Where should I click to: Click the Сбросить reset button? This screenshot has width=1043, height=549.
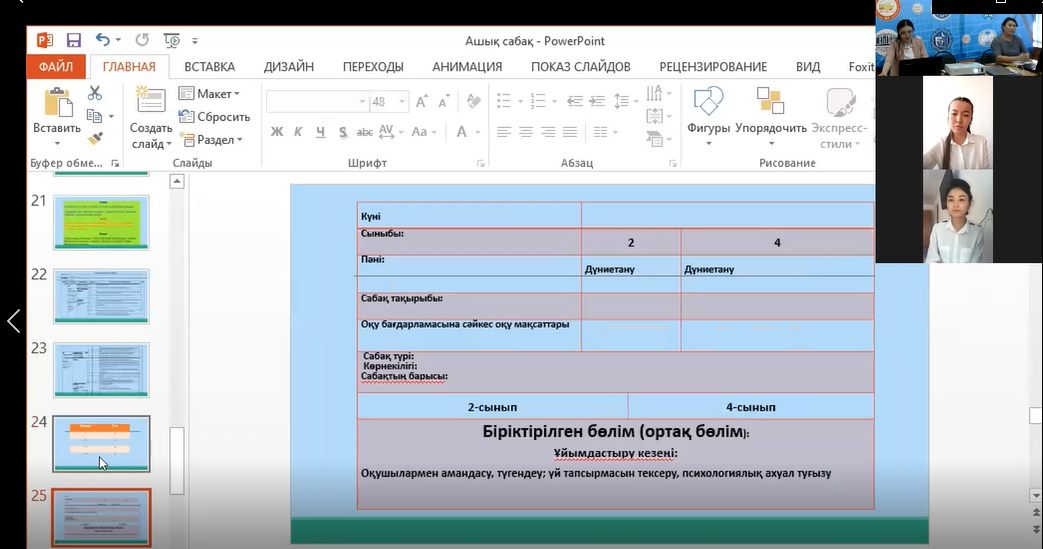coord(215,117)
